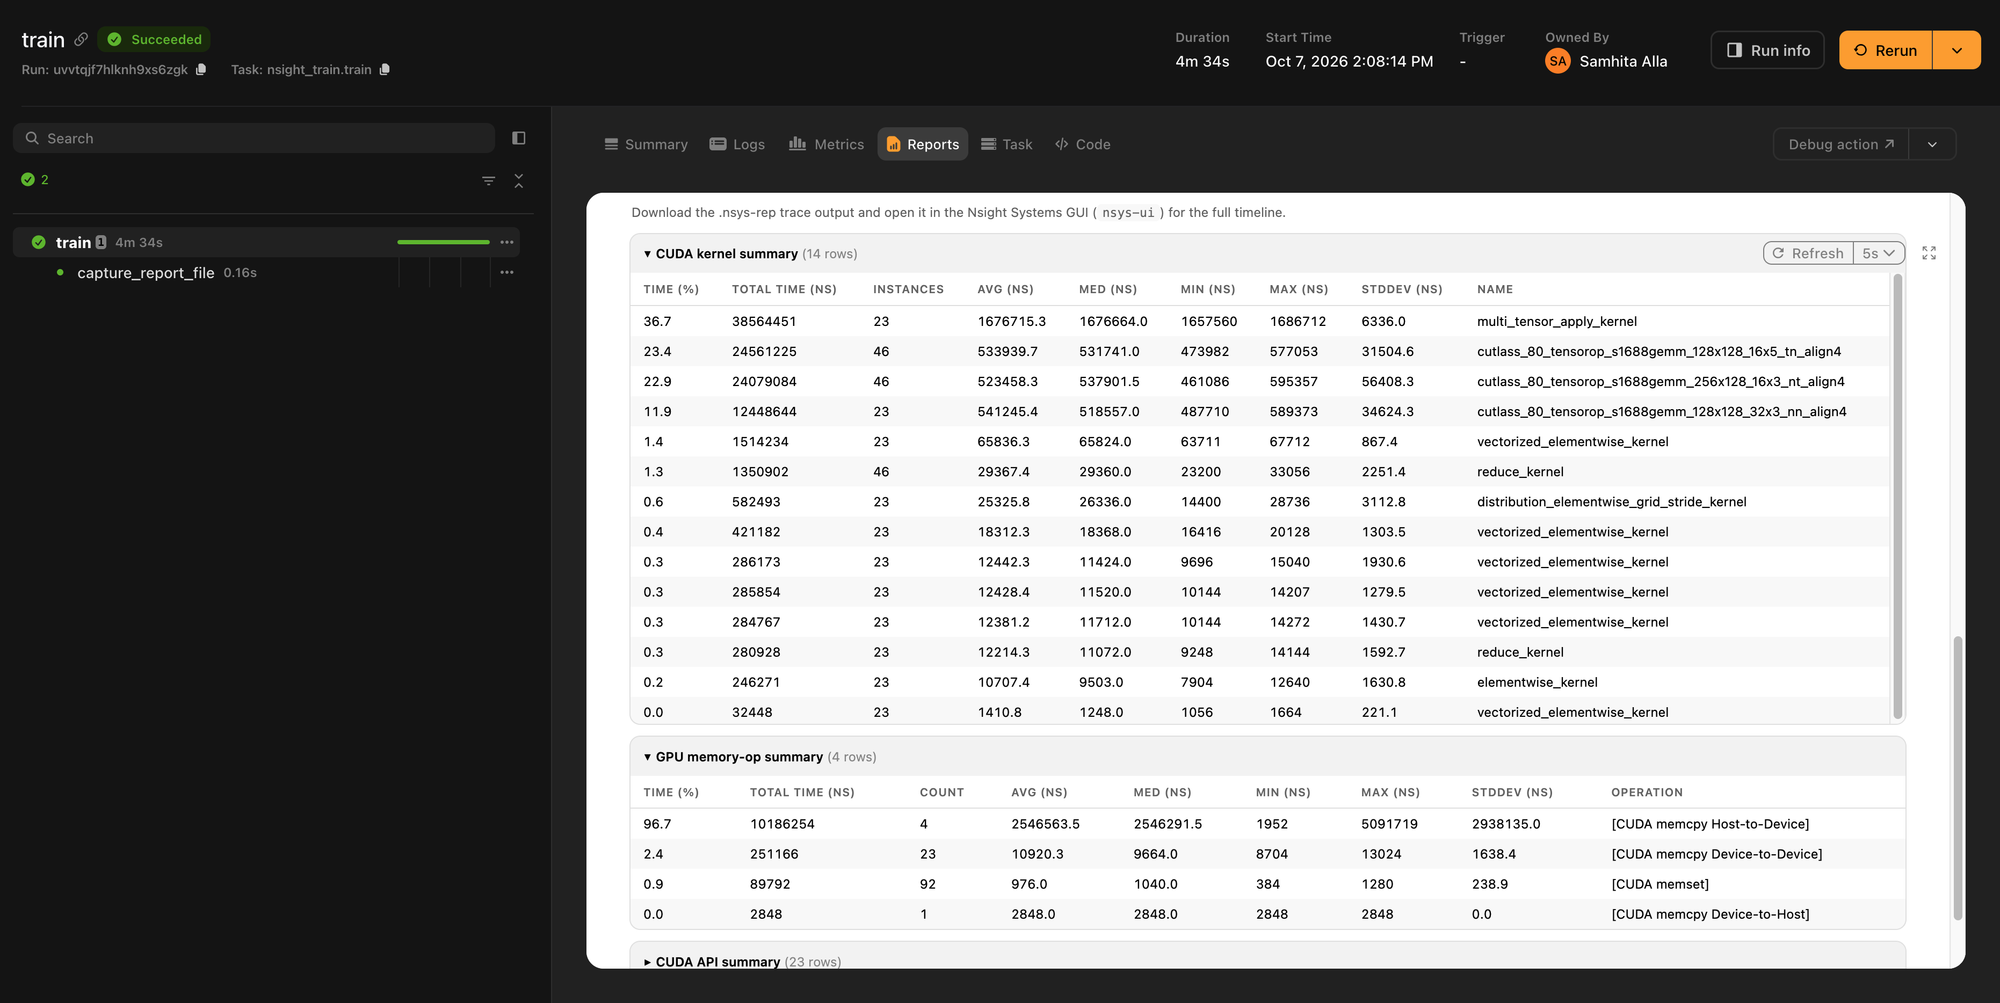Screen dimensions: 2000x1003
Task: Open the node filter icon
Action: coord(488,181)
